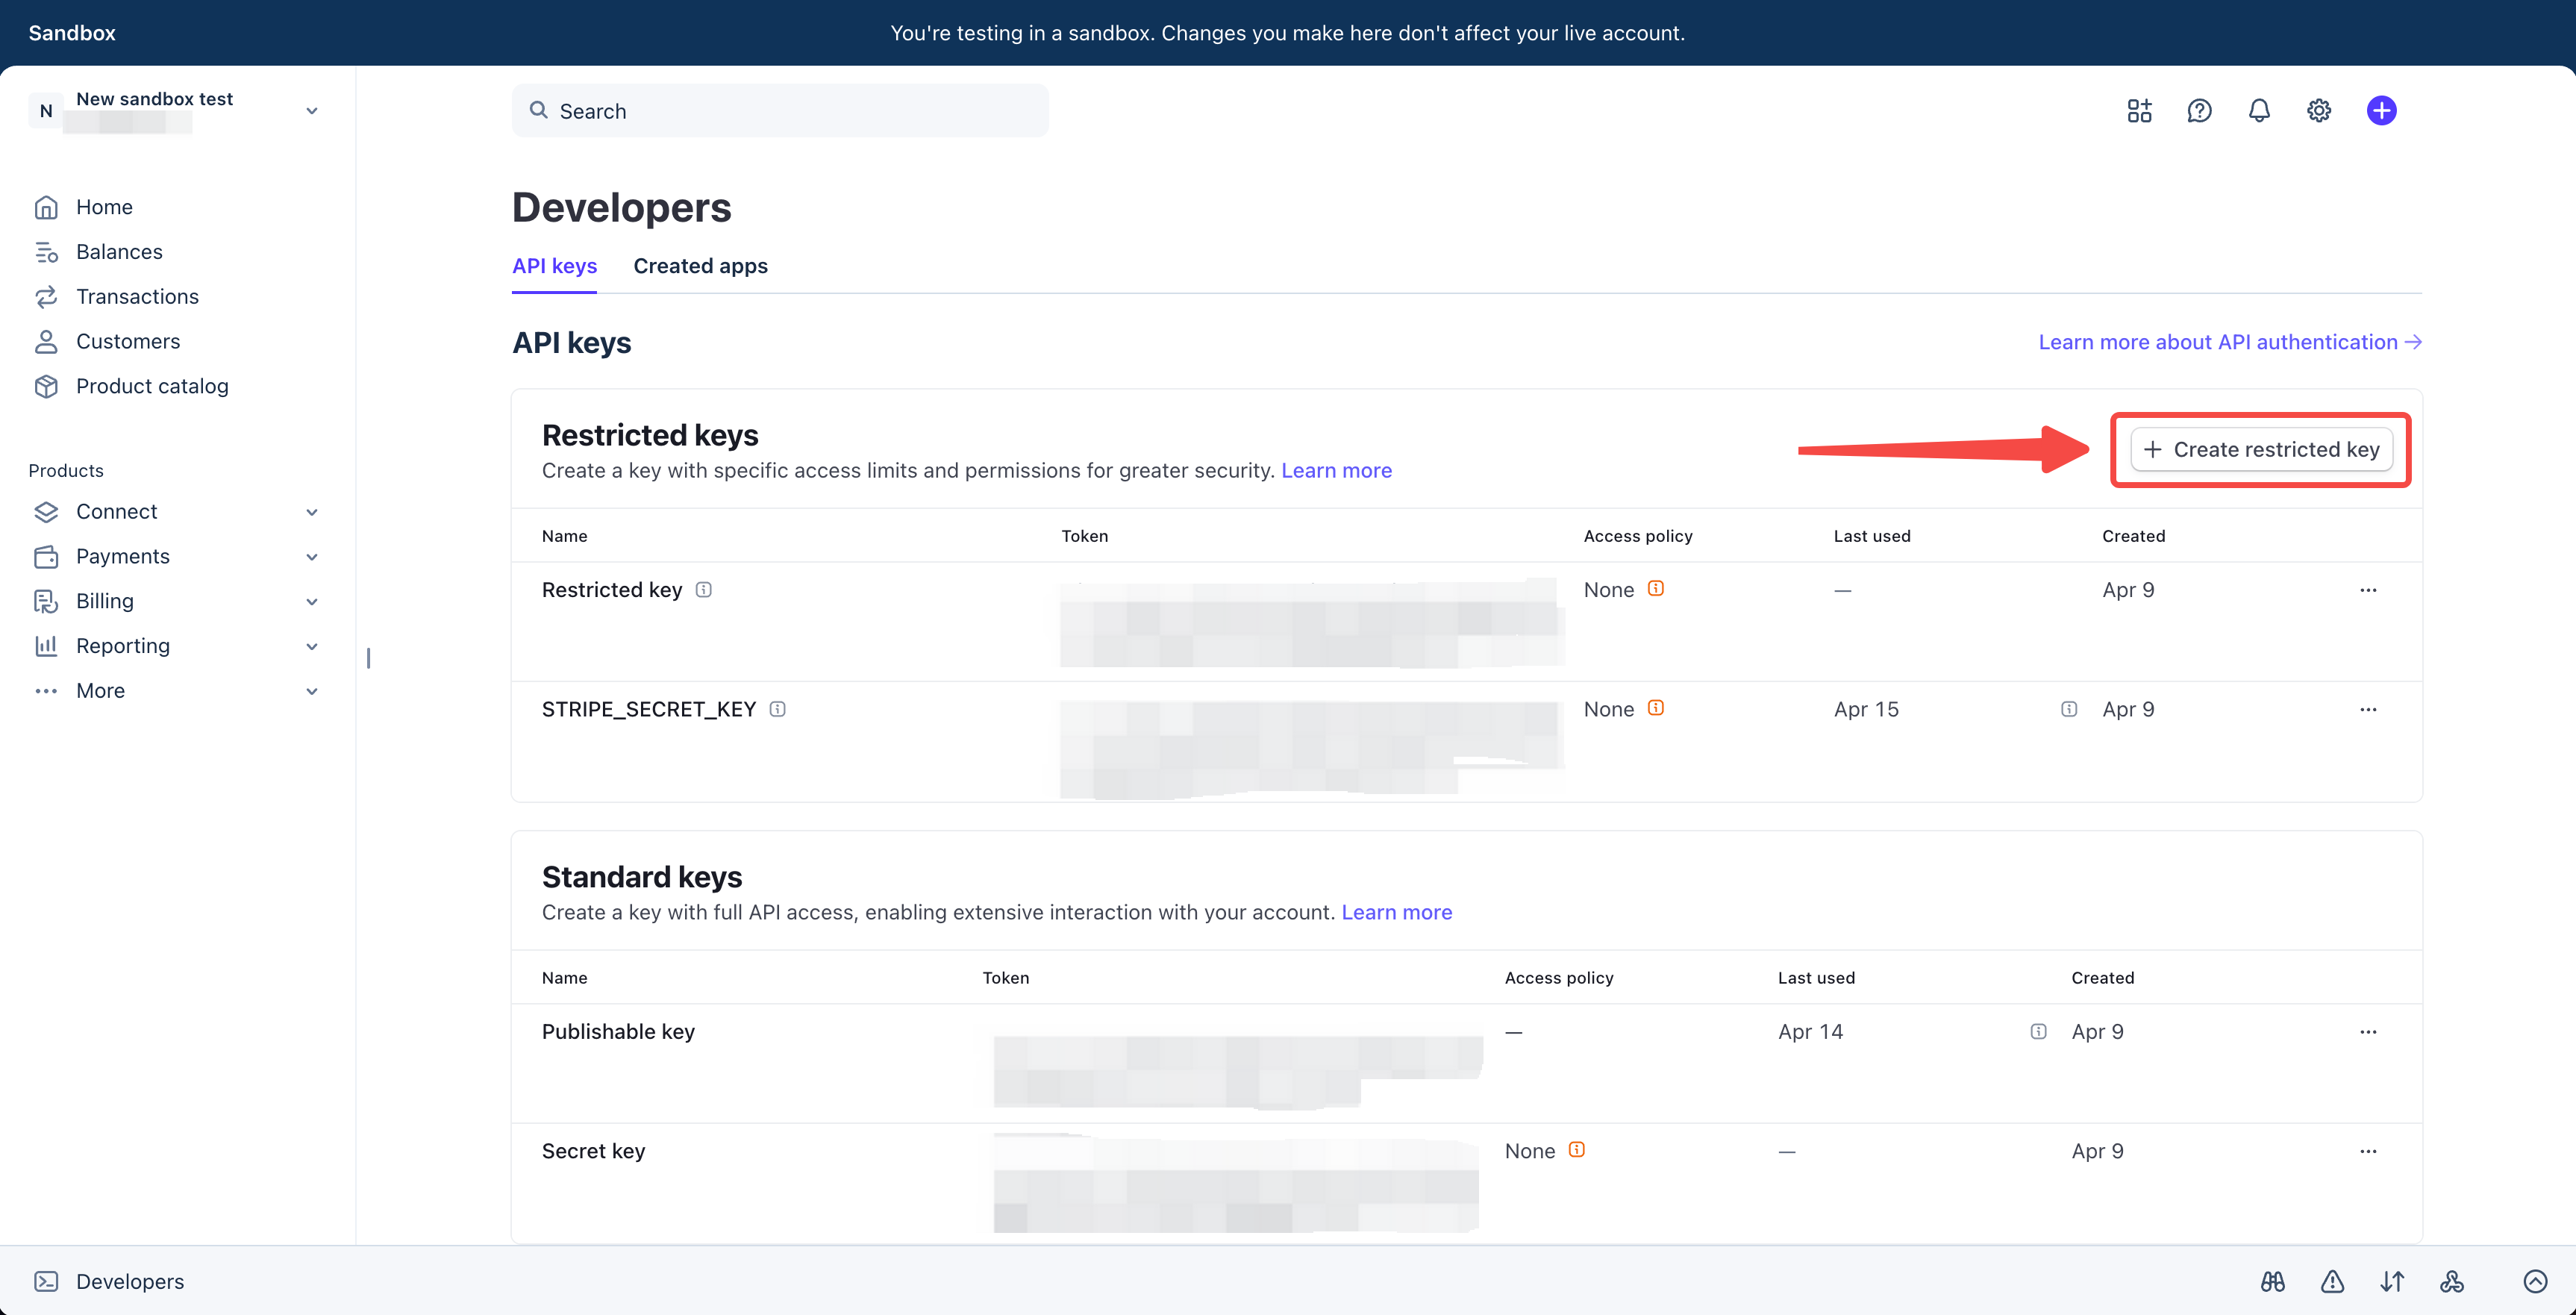Expand the Billing menu chevron
The width and height of the screenshot is (2576, 1315).
click(312, 602)
